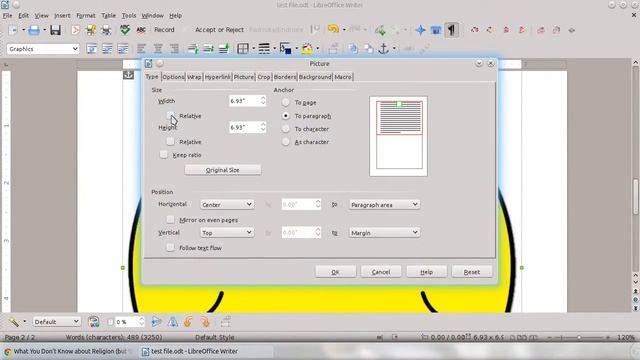Switch to the Wrap tab
640x360 pixels.
pyautogui.click(x=194, y=77)
